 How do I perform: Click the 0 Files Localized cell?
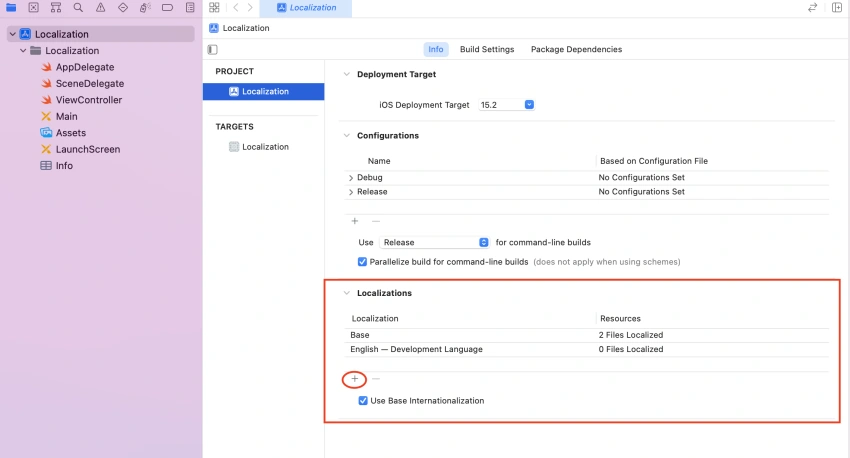(631, 350)
